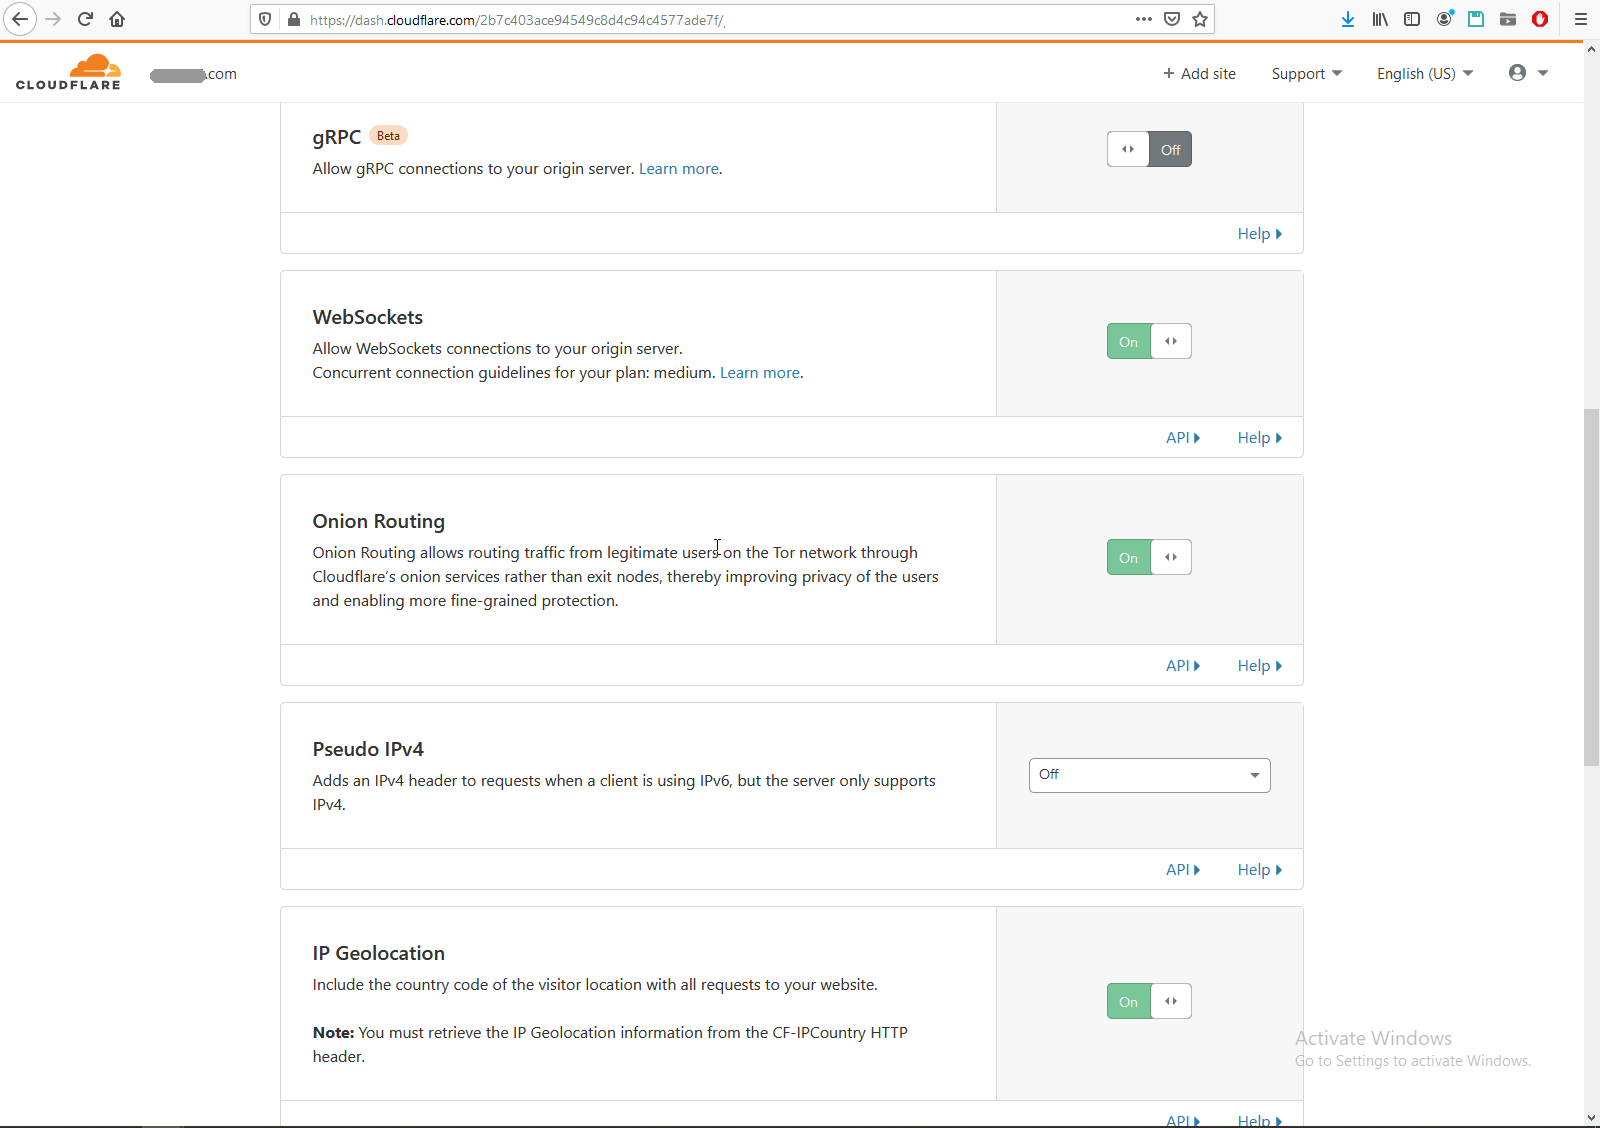Expand the Support menu
The image size is (1600, 1128).
pyautogui.click(x=1306, y=74)
